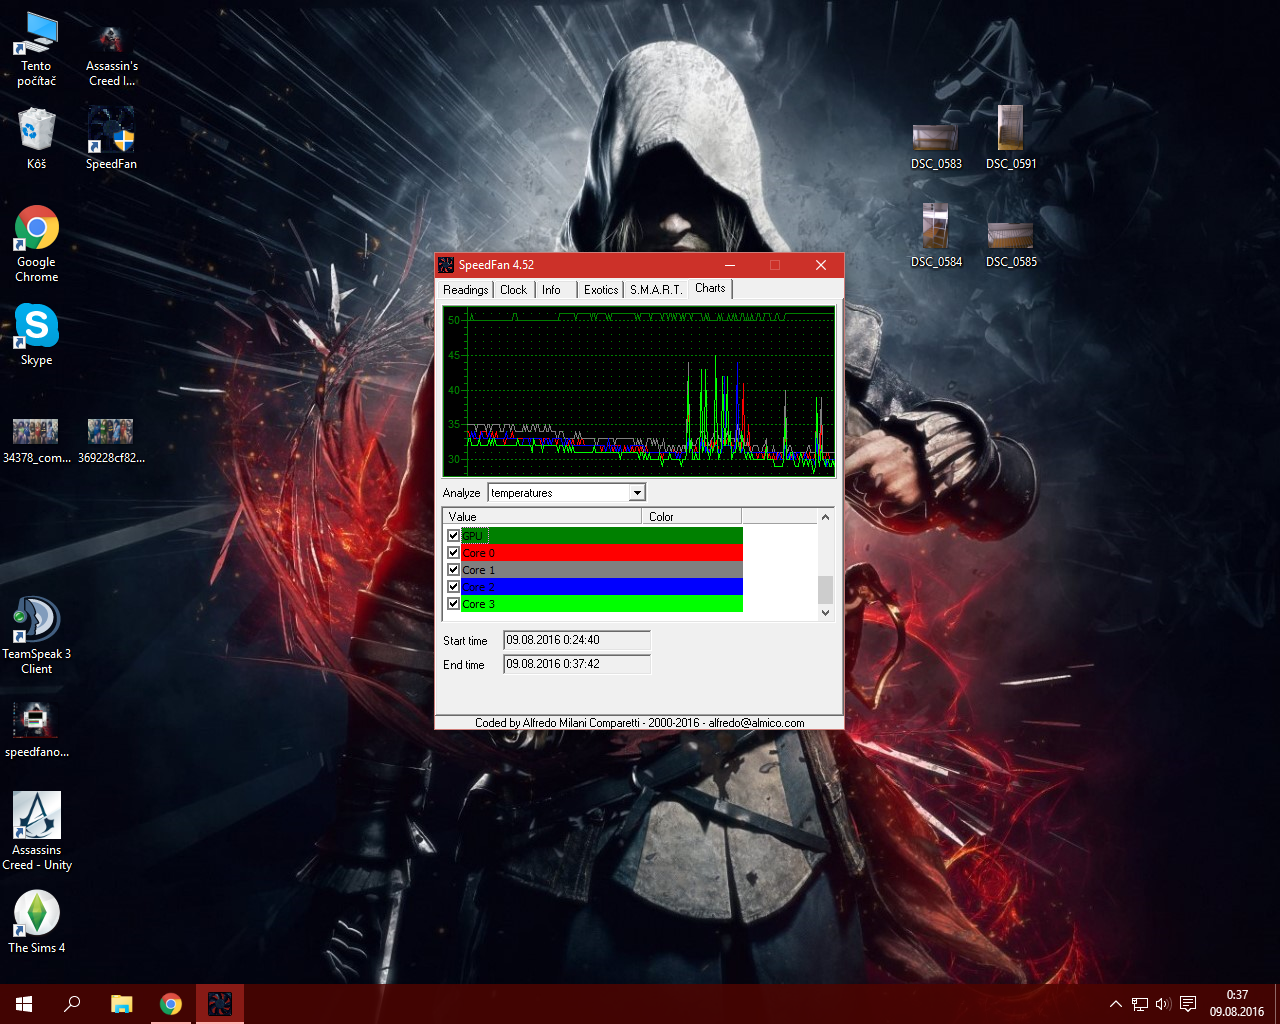Show hidden system tray icons

[1116, 1004]
